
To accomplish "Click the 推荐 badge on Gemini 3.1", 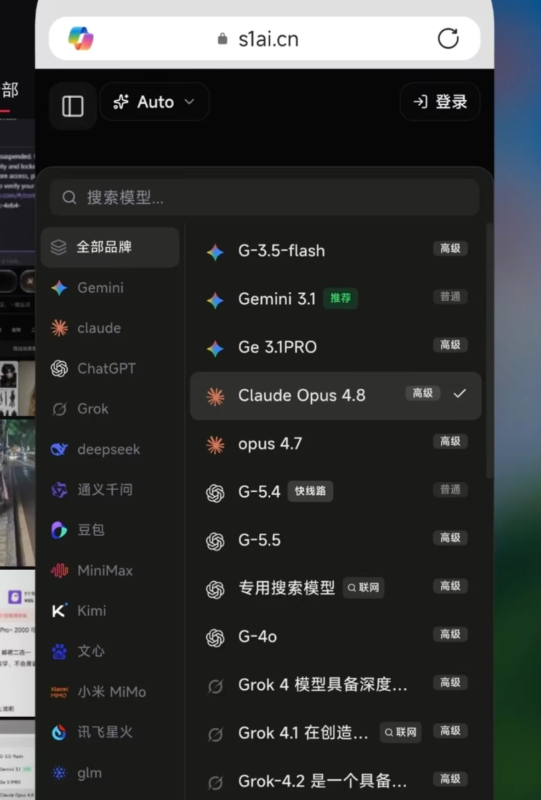I will (x=340, y=298).
